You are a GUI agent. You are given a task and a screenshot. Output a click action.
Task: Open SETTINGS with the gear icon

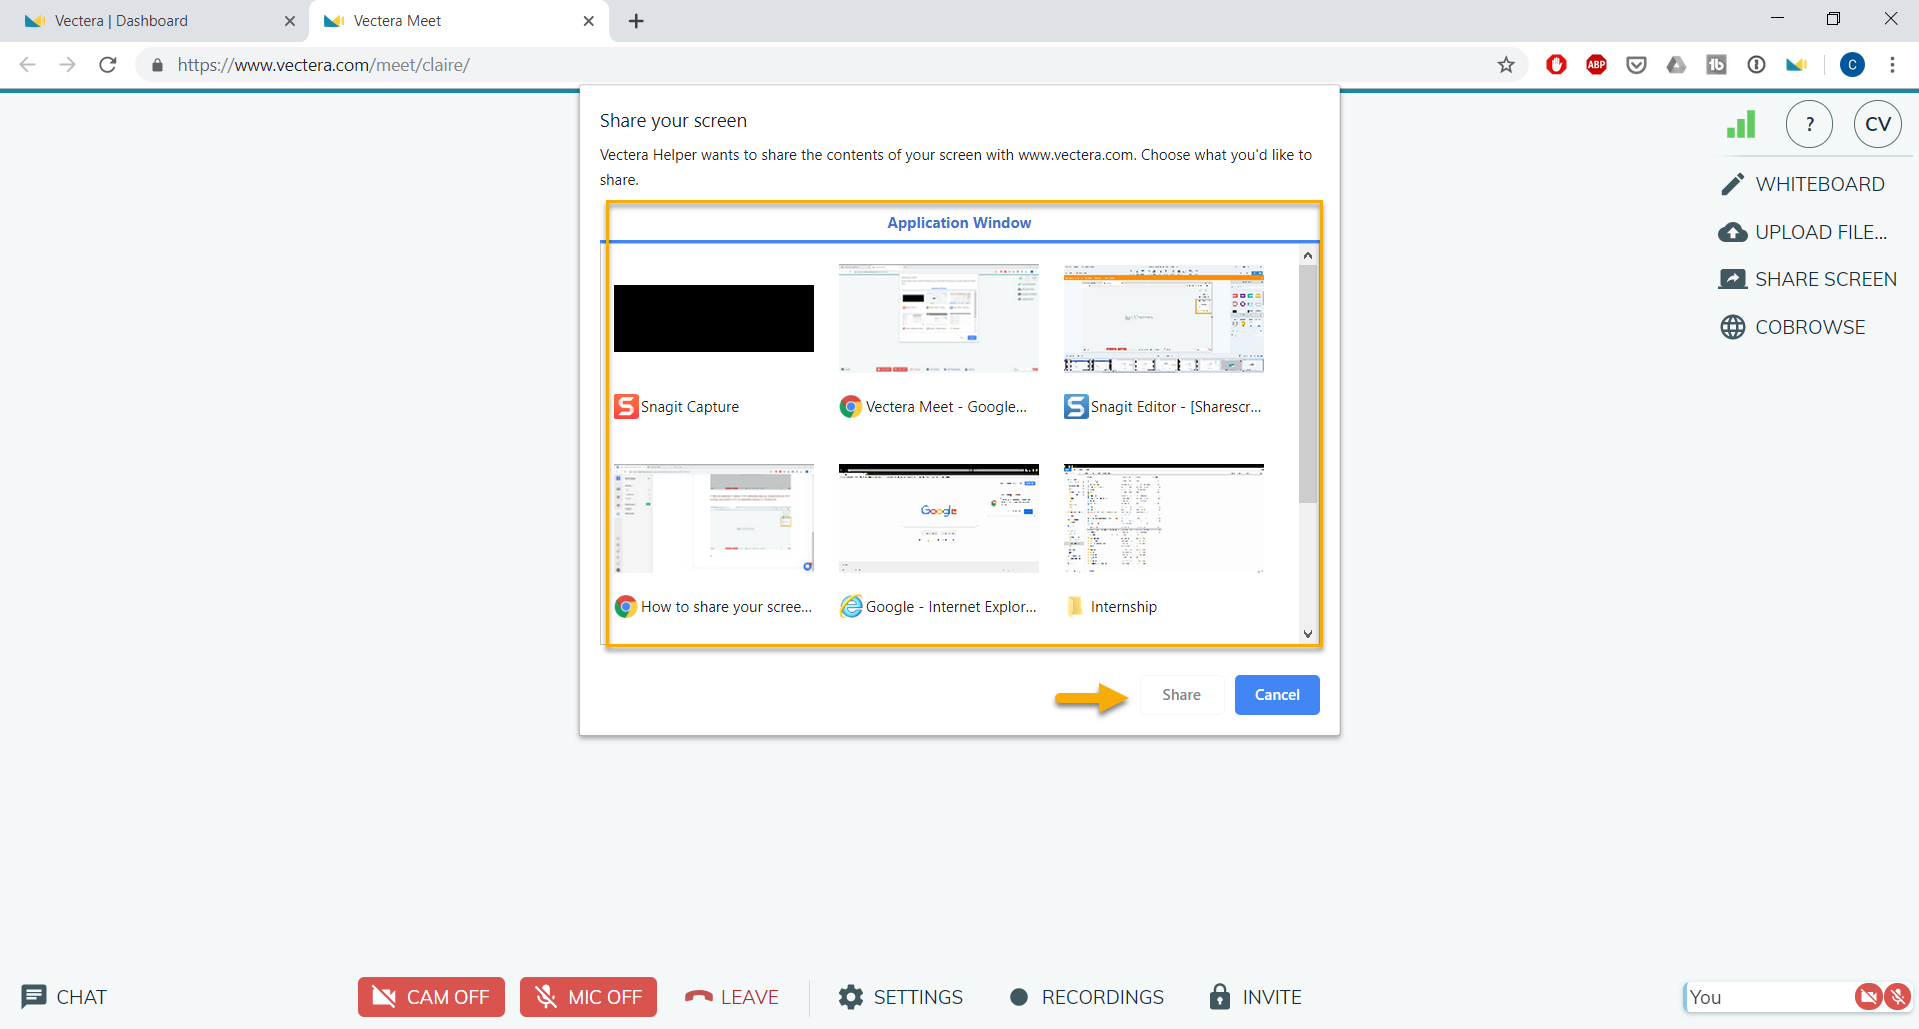tap(900, 997)
